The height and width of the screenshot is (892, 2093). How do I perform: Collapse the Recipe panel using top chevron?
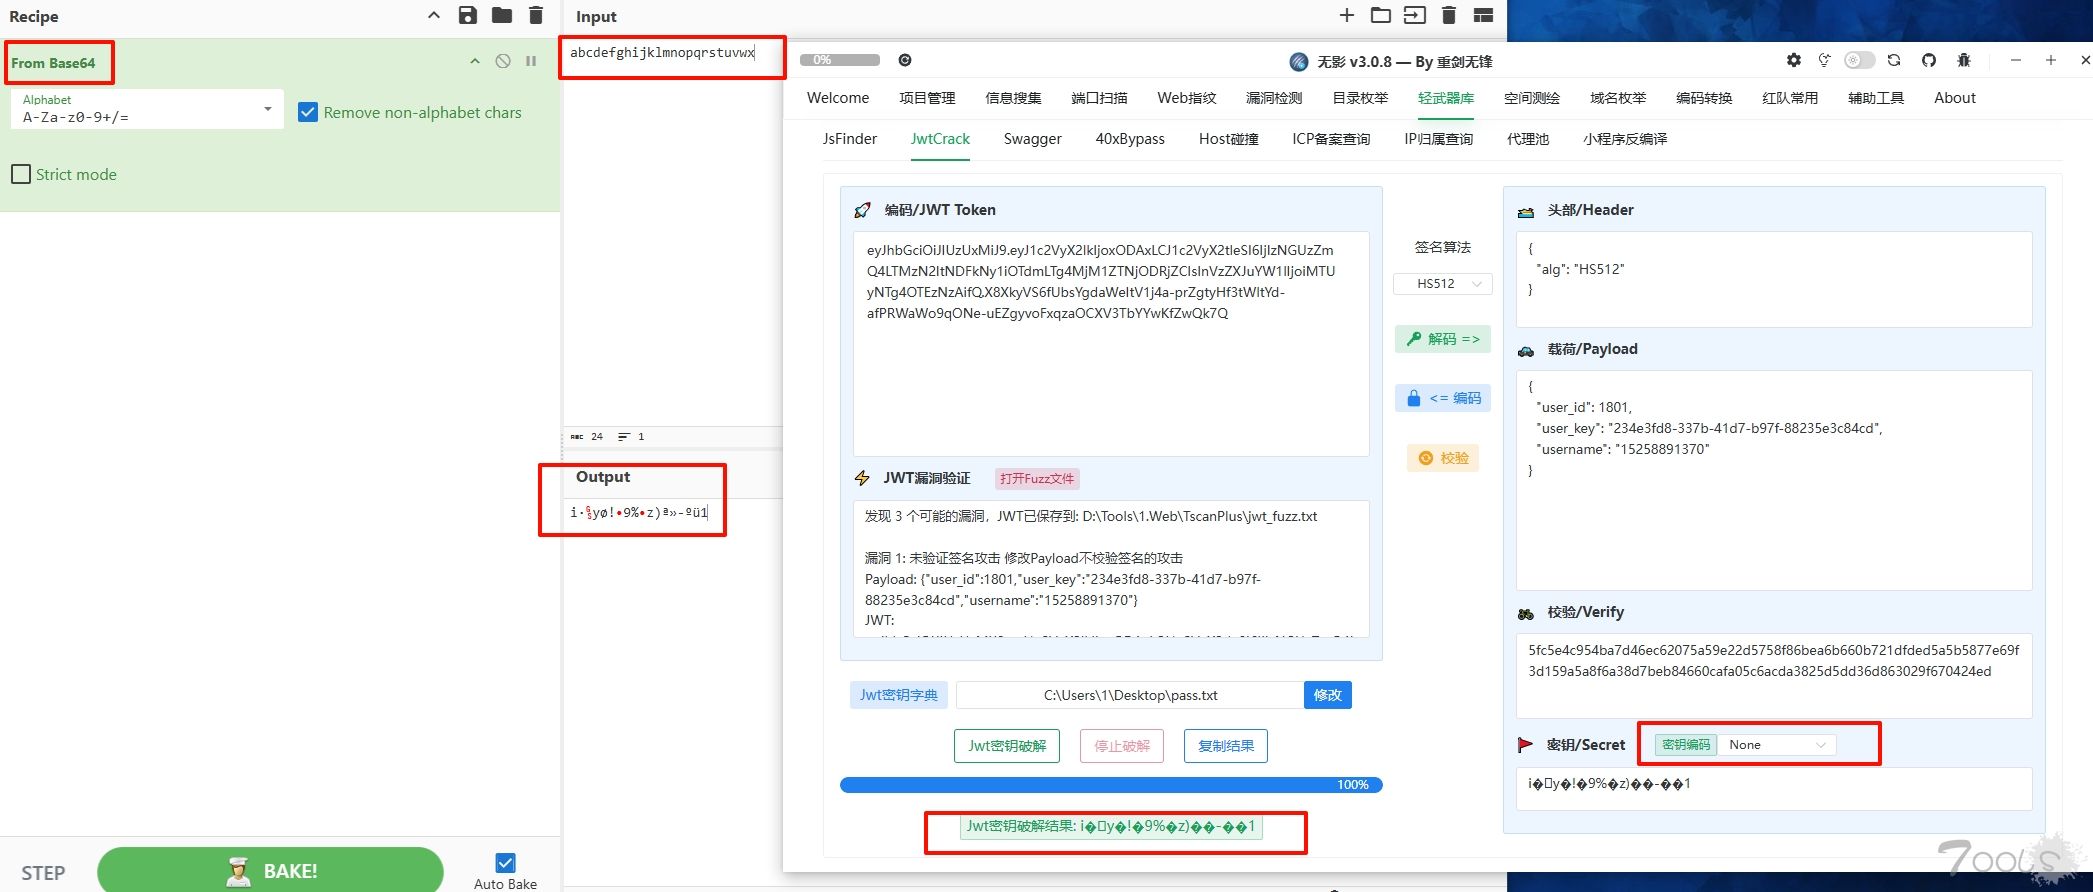pyautogui.click(x=433, y=15)
